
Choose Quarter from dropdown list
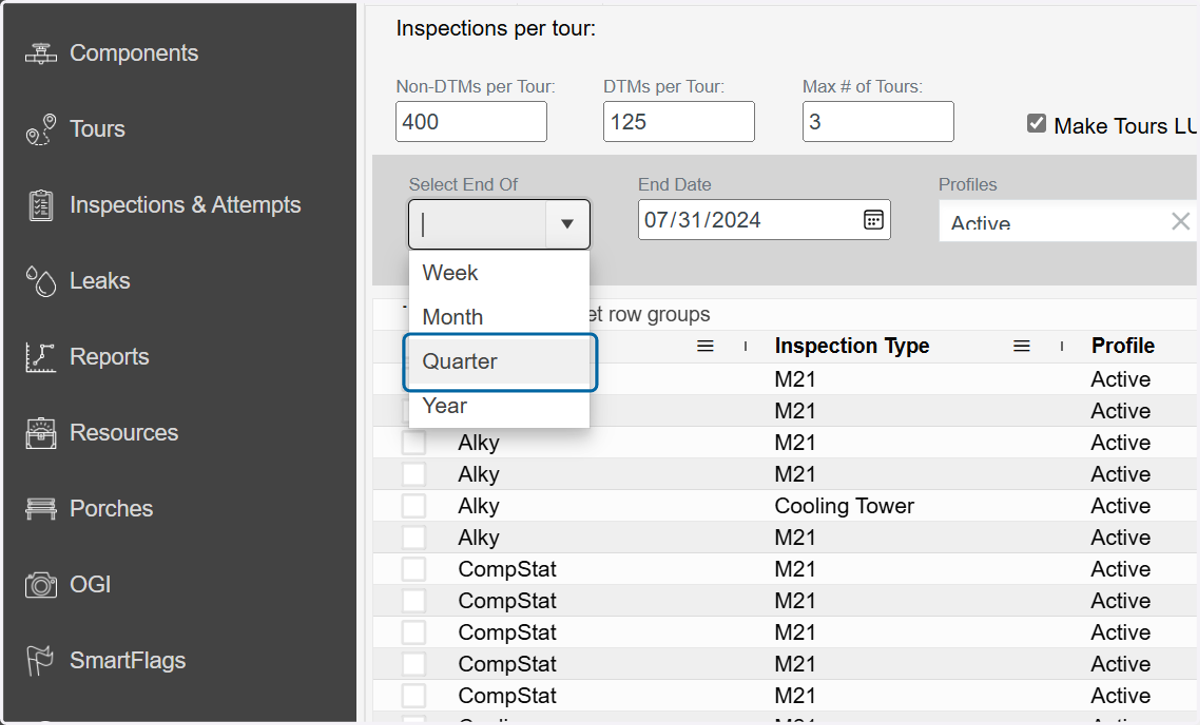coord(499,361)
